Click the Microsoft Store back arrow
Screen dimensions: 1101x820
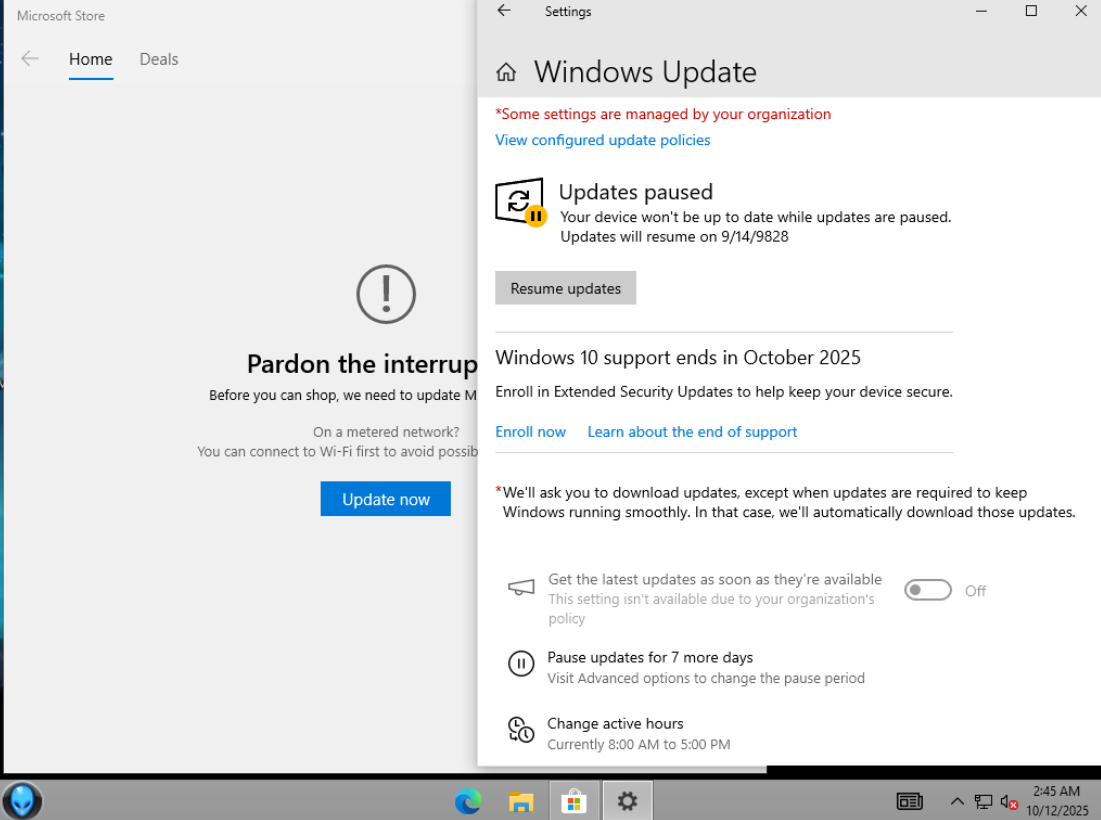point(29,58)
